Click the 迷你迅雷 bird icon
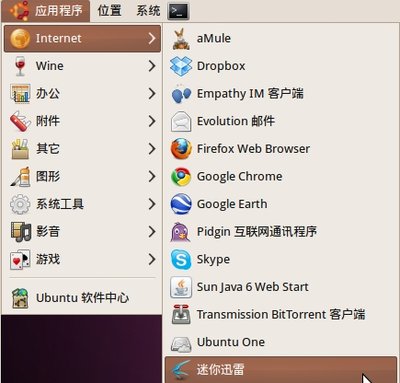This screenshot has height=383, width=400. point(180,370)
